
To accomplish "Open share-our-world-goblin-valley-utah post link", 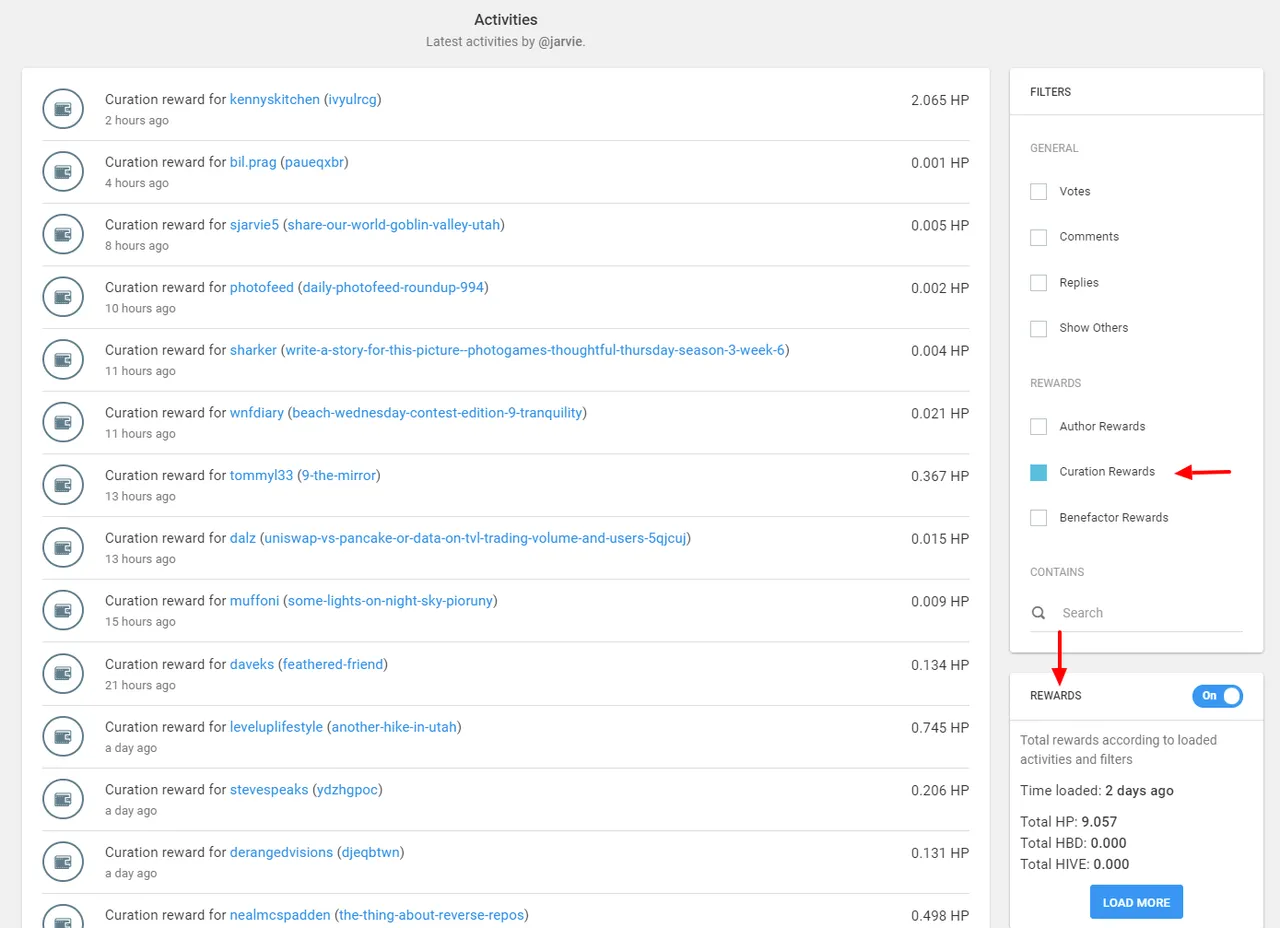I will pos(394,225).
